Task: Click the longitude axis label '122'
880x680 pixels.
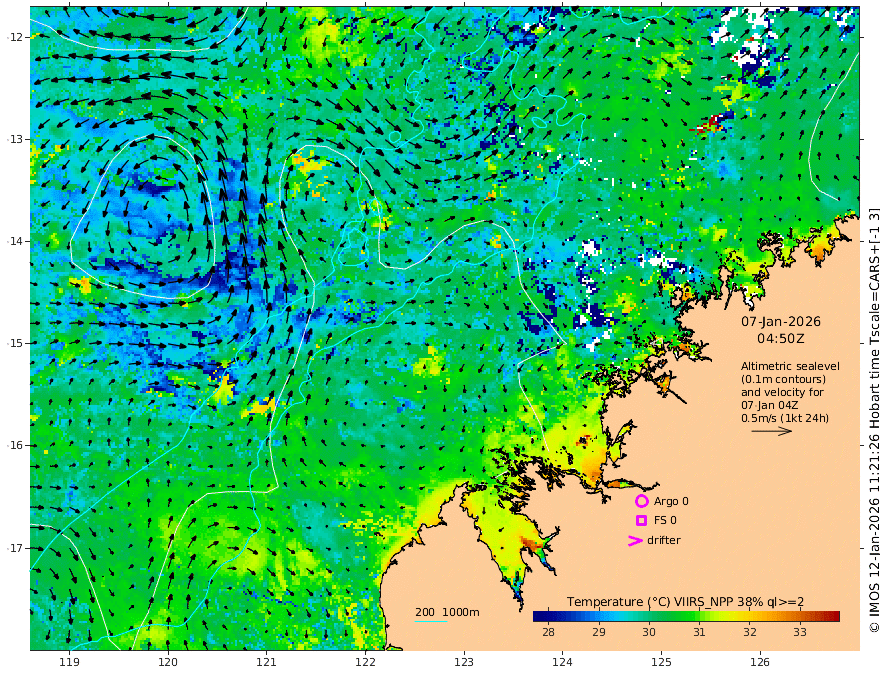Action: pyautogui.click(x=365, y=663)
